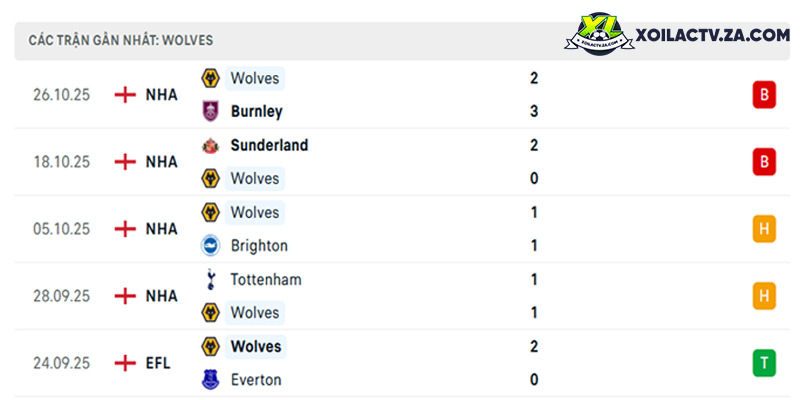Click the red B badge for Sunderland match
800x400 pixels.
tap(764, 162)
